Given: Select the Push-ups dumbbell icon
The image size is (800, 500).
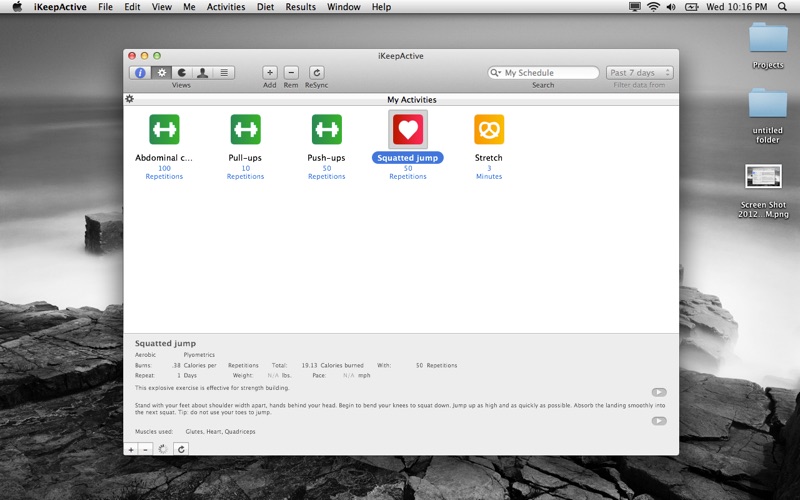Looking at the screenshot, I should [x=326, y=129].
